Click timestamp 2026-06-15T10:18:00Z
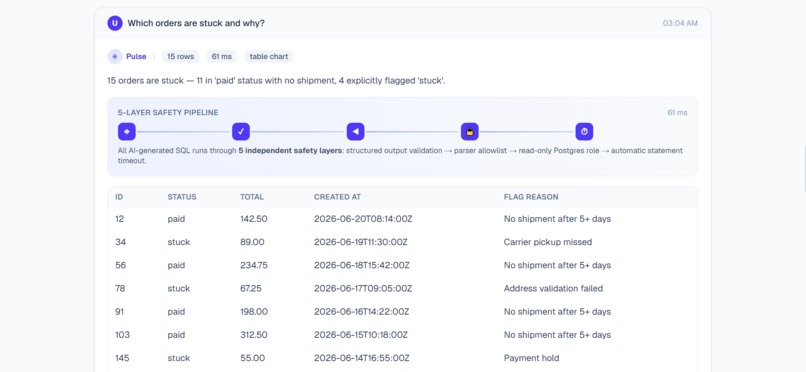 pyautogui.click(x=361, y=334)
